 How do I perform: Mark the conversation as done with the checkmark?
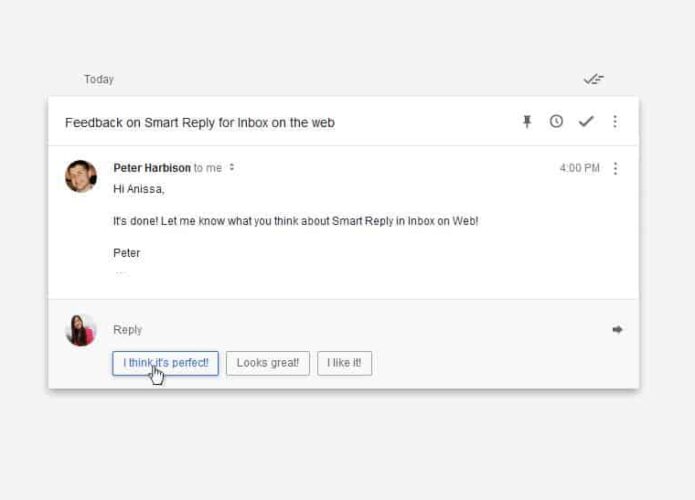tap(586, 121)
